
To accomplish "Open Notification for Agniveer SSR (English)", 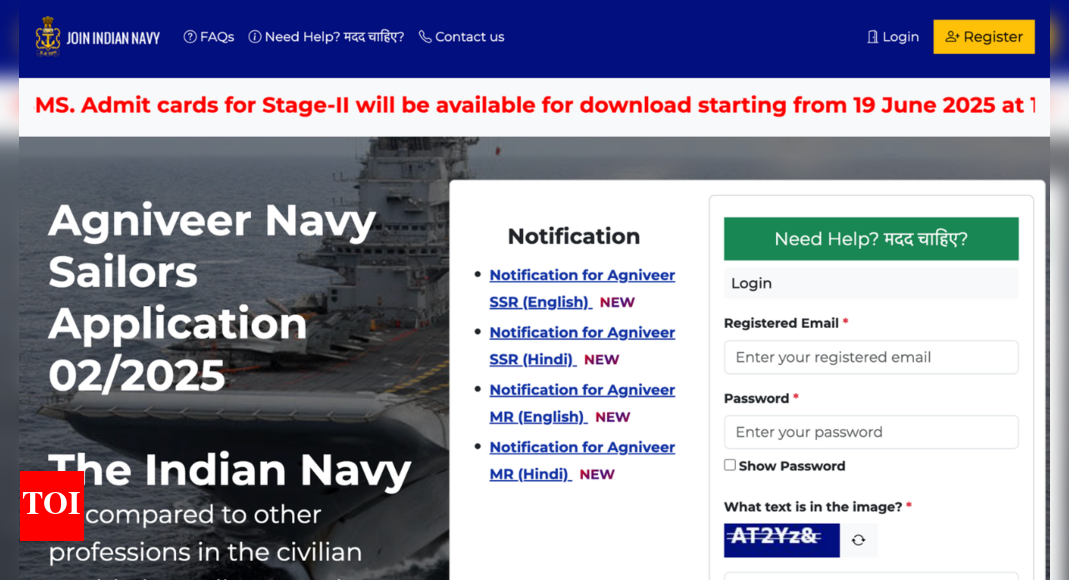I will point(581,288).
